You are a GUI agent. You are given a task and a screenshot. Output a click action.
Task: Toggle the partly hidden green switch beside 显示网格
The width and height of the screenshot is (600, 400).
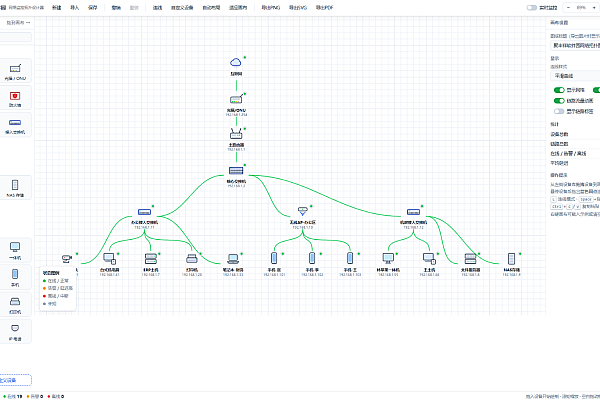pyautogui.click(x=597, y=90)
